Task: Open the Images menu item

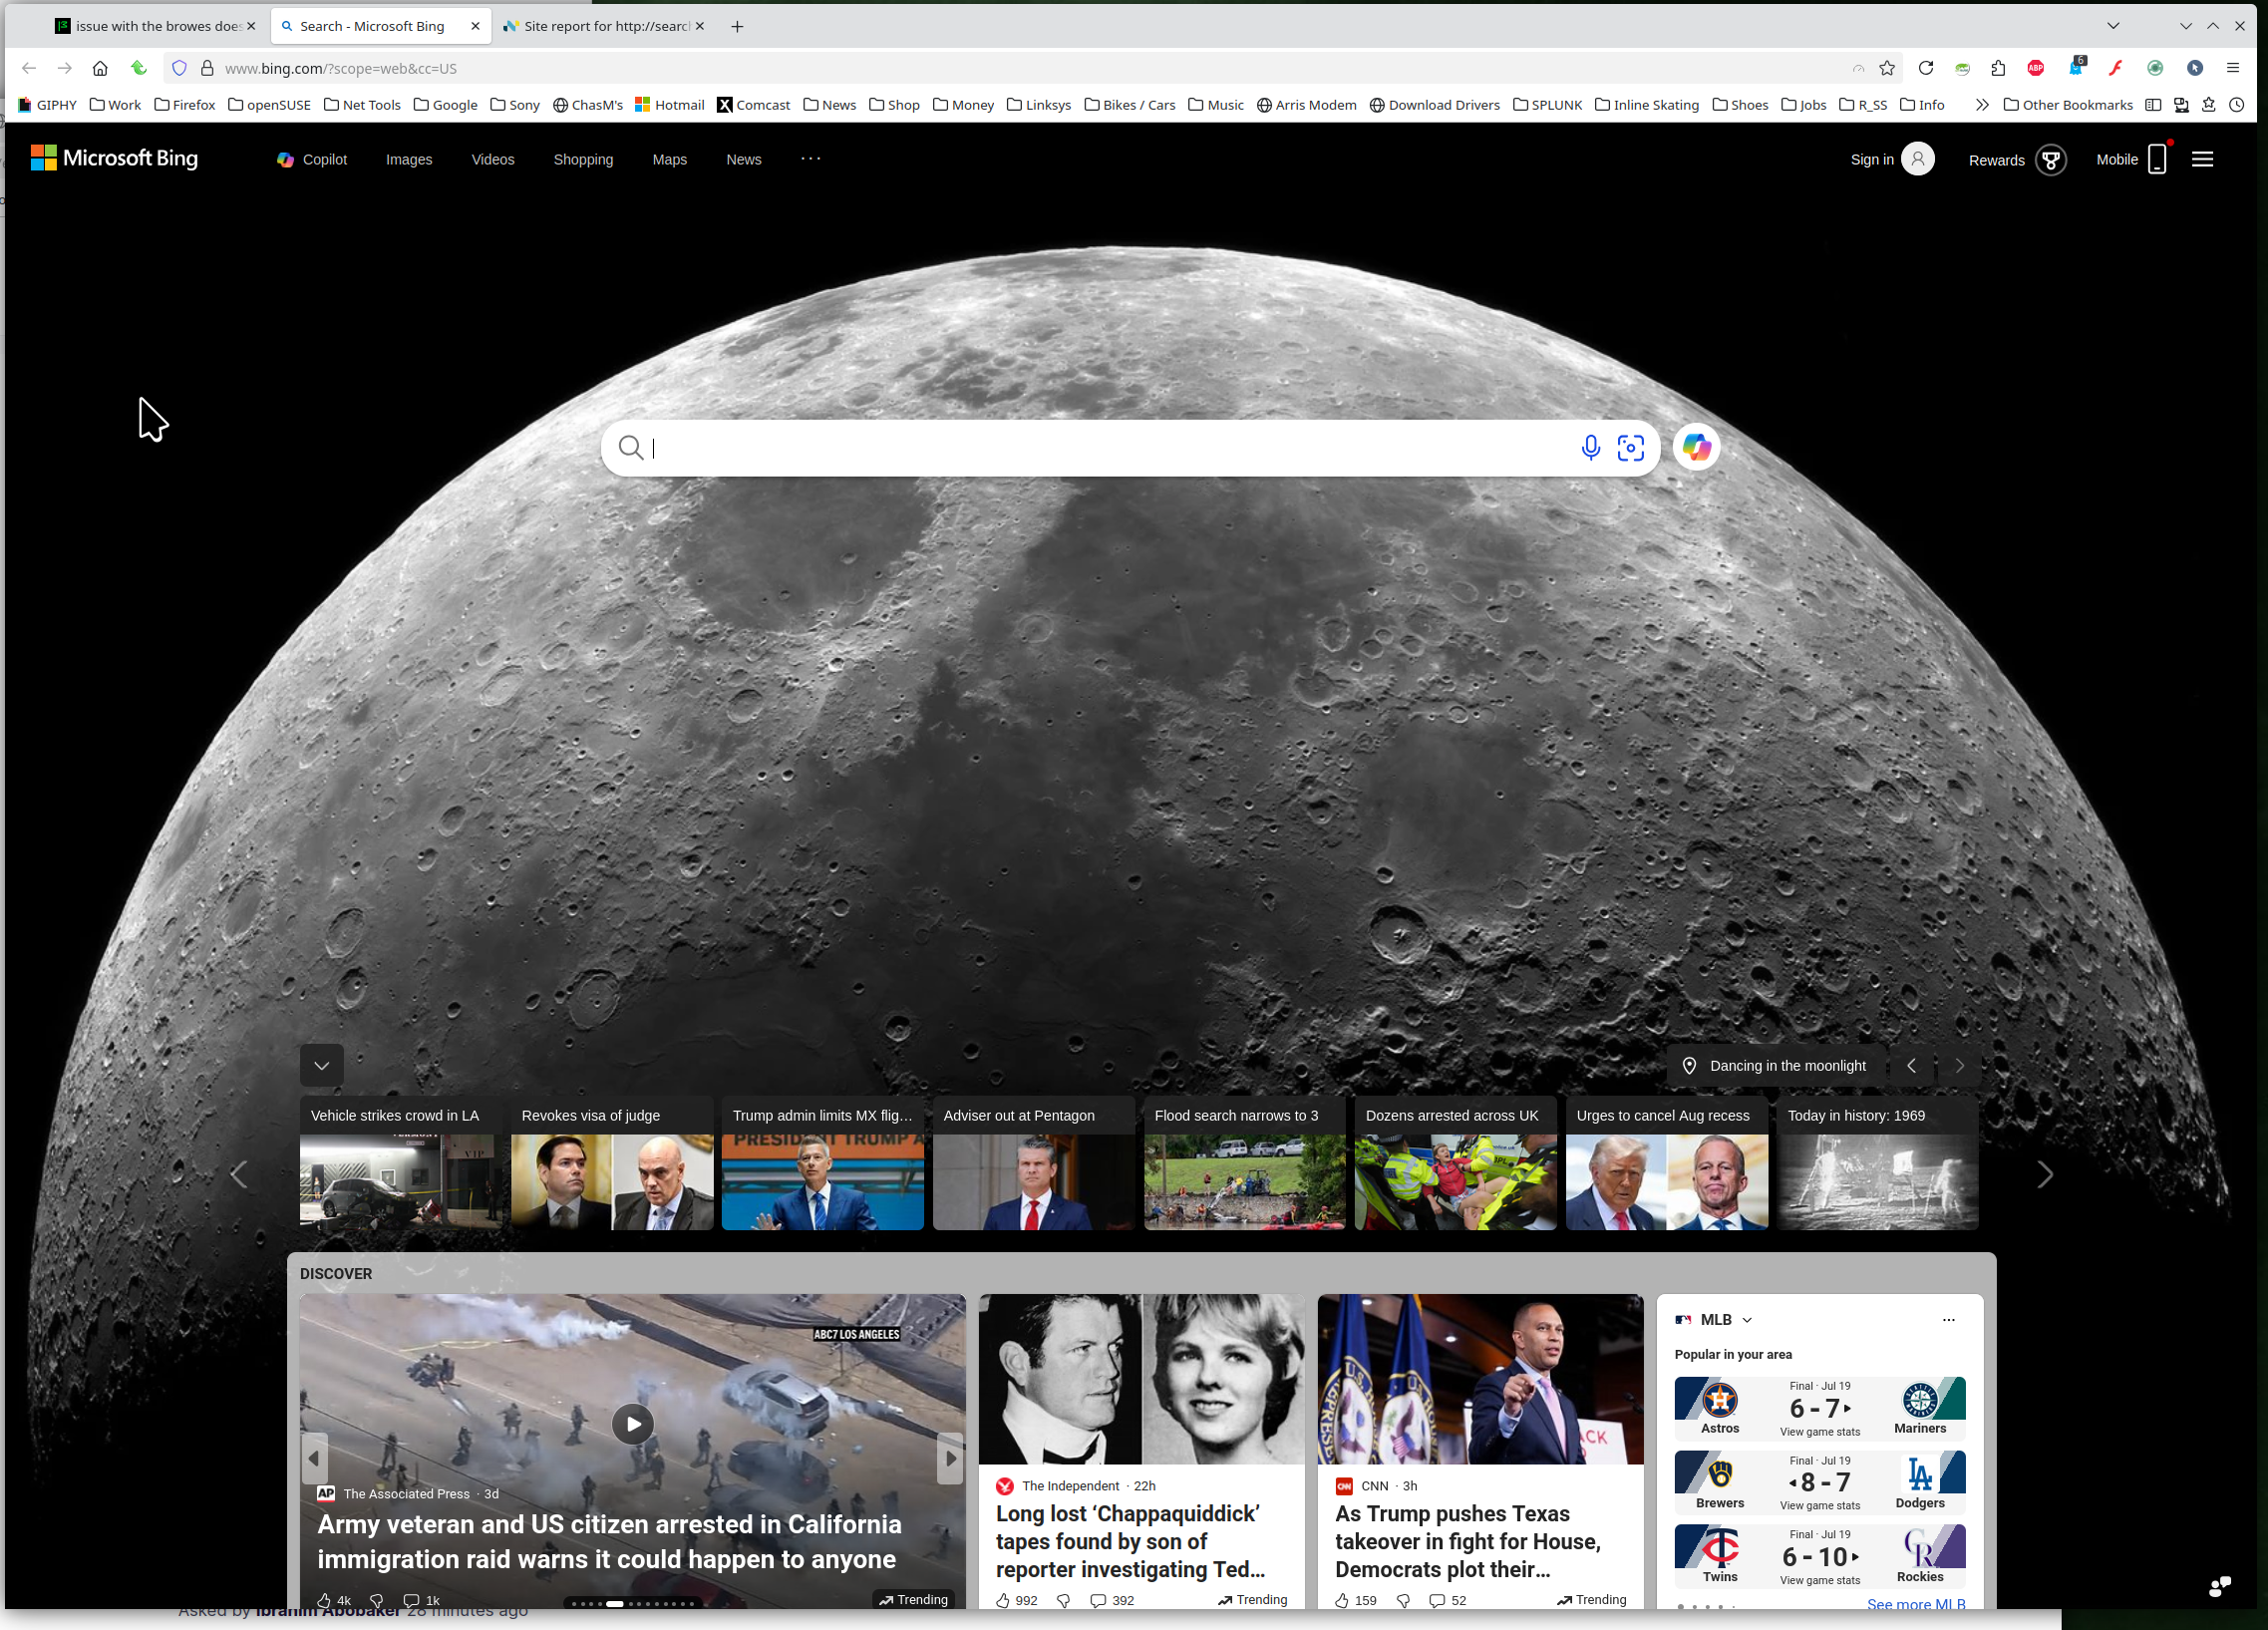Action: 409,160
